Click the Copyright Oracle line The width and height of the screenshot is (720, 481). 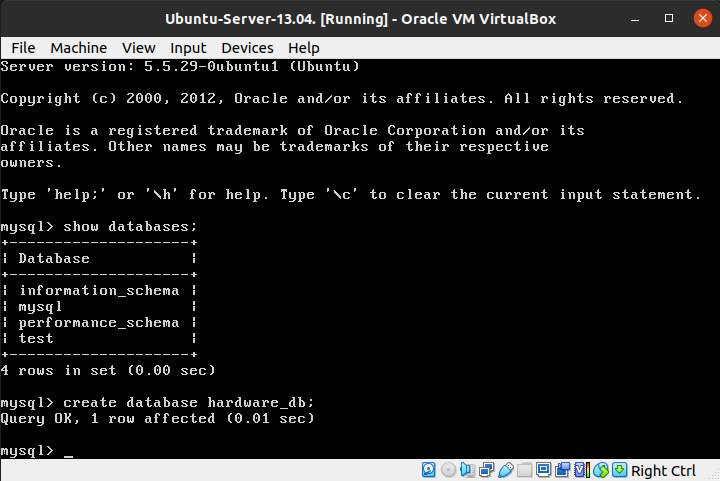pyautogui.click(x=342, y=98)
